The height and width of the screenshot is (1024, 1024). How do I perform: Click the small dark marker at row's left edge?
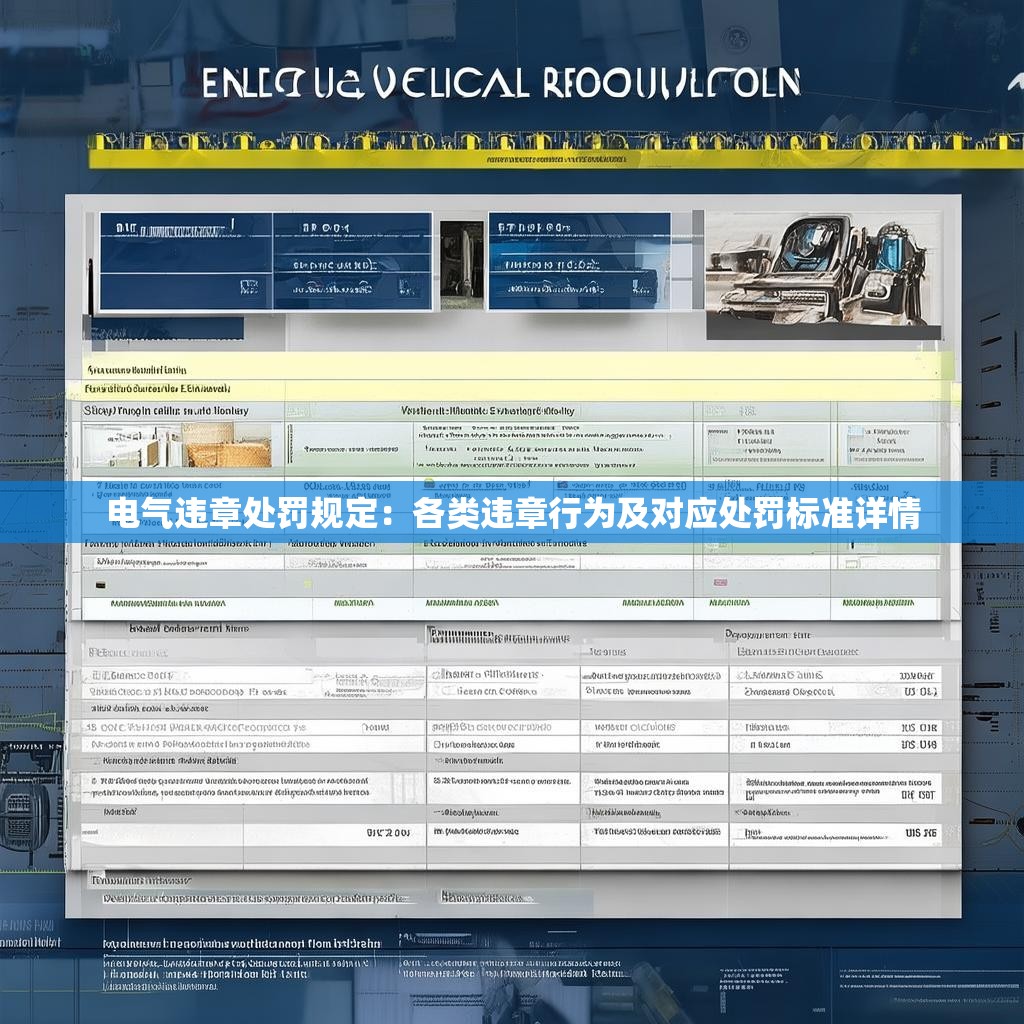(x=99, y=583)
